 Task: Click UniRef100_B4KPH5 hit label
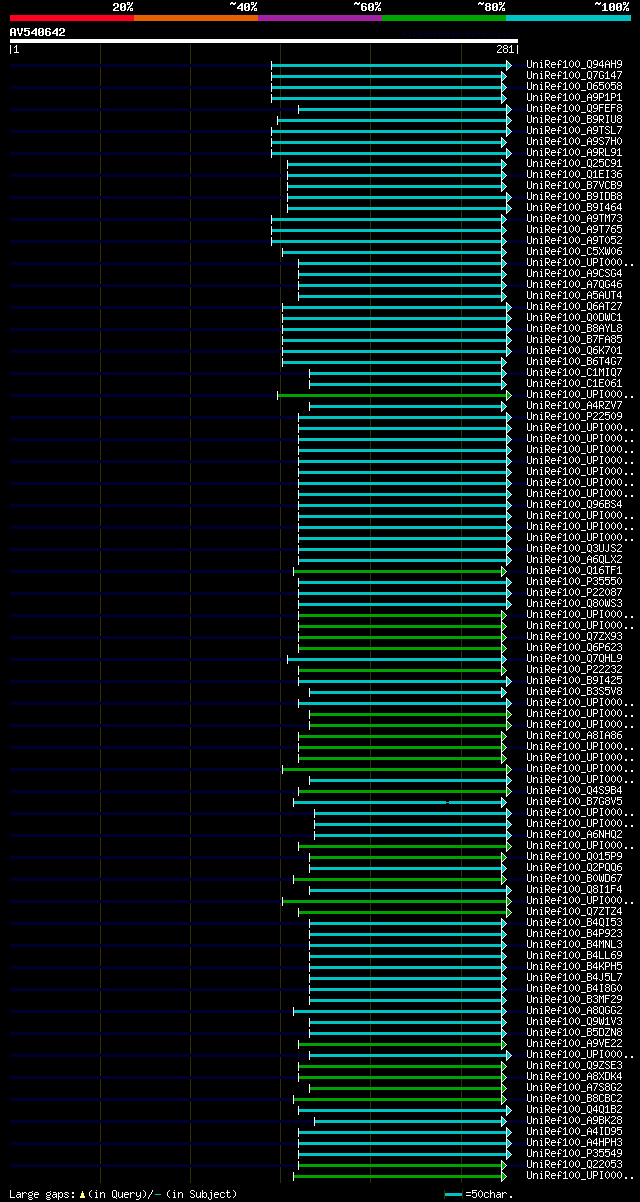(574, 966)
